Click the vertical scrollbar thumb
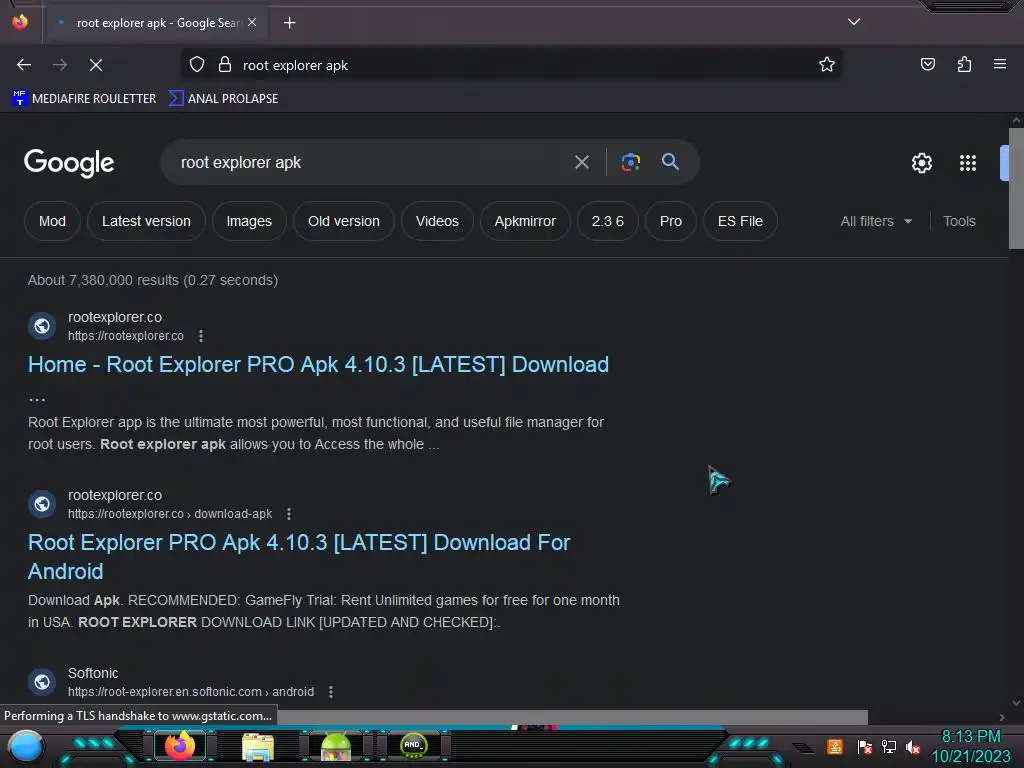The height and width of the screenshot is (768, 1024). point(1016,188)
